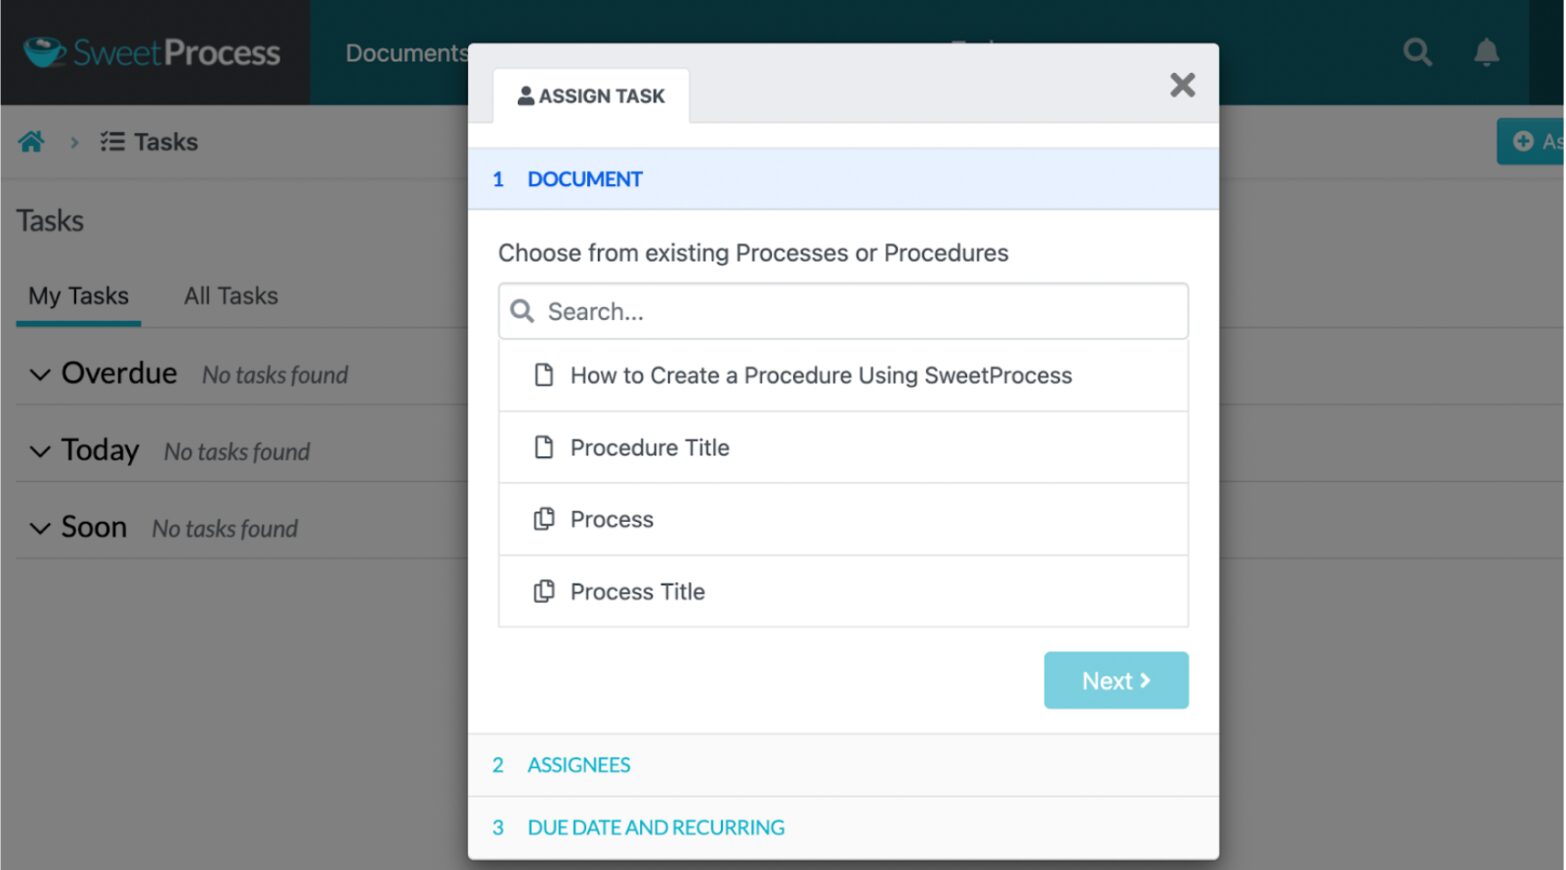1566x870 pixels.
Task: Collapse the Soon section chevron
Action: [40, 529]
